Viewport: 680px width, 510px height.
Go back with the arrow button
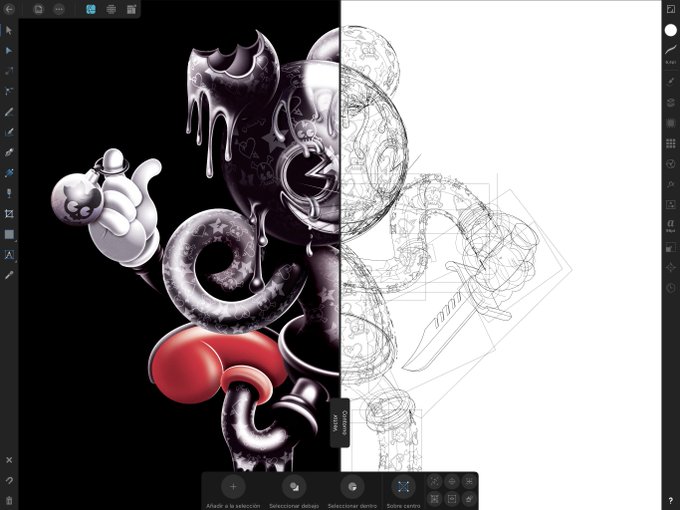coord(9,9)
